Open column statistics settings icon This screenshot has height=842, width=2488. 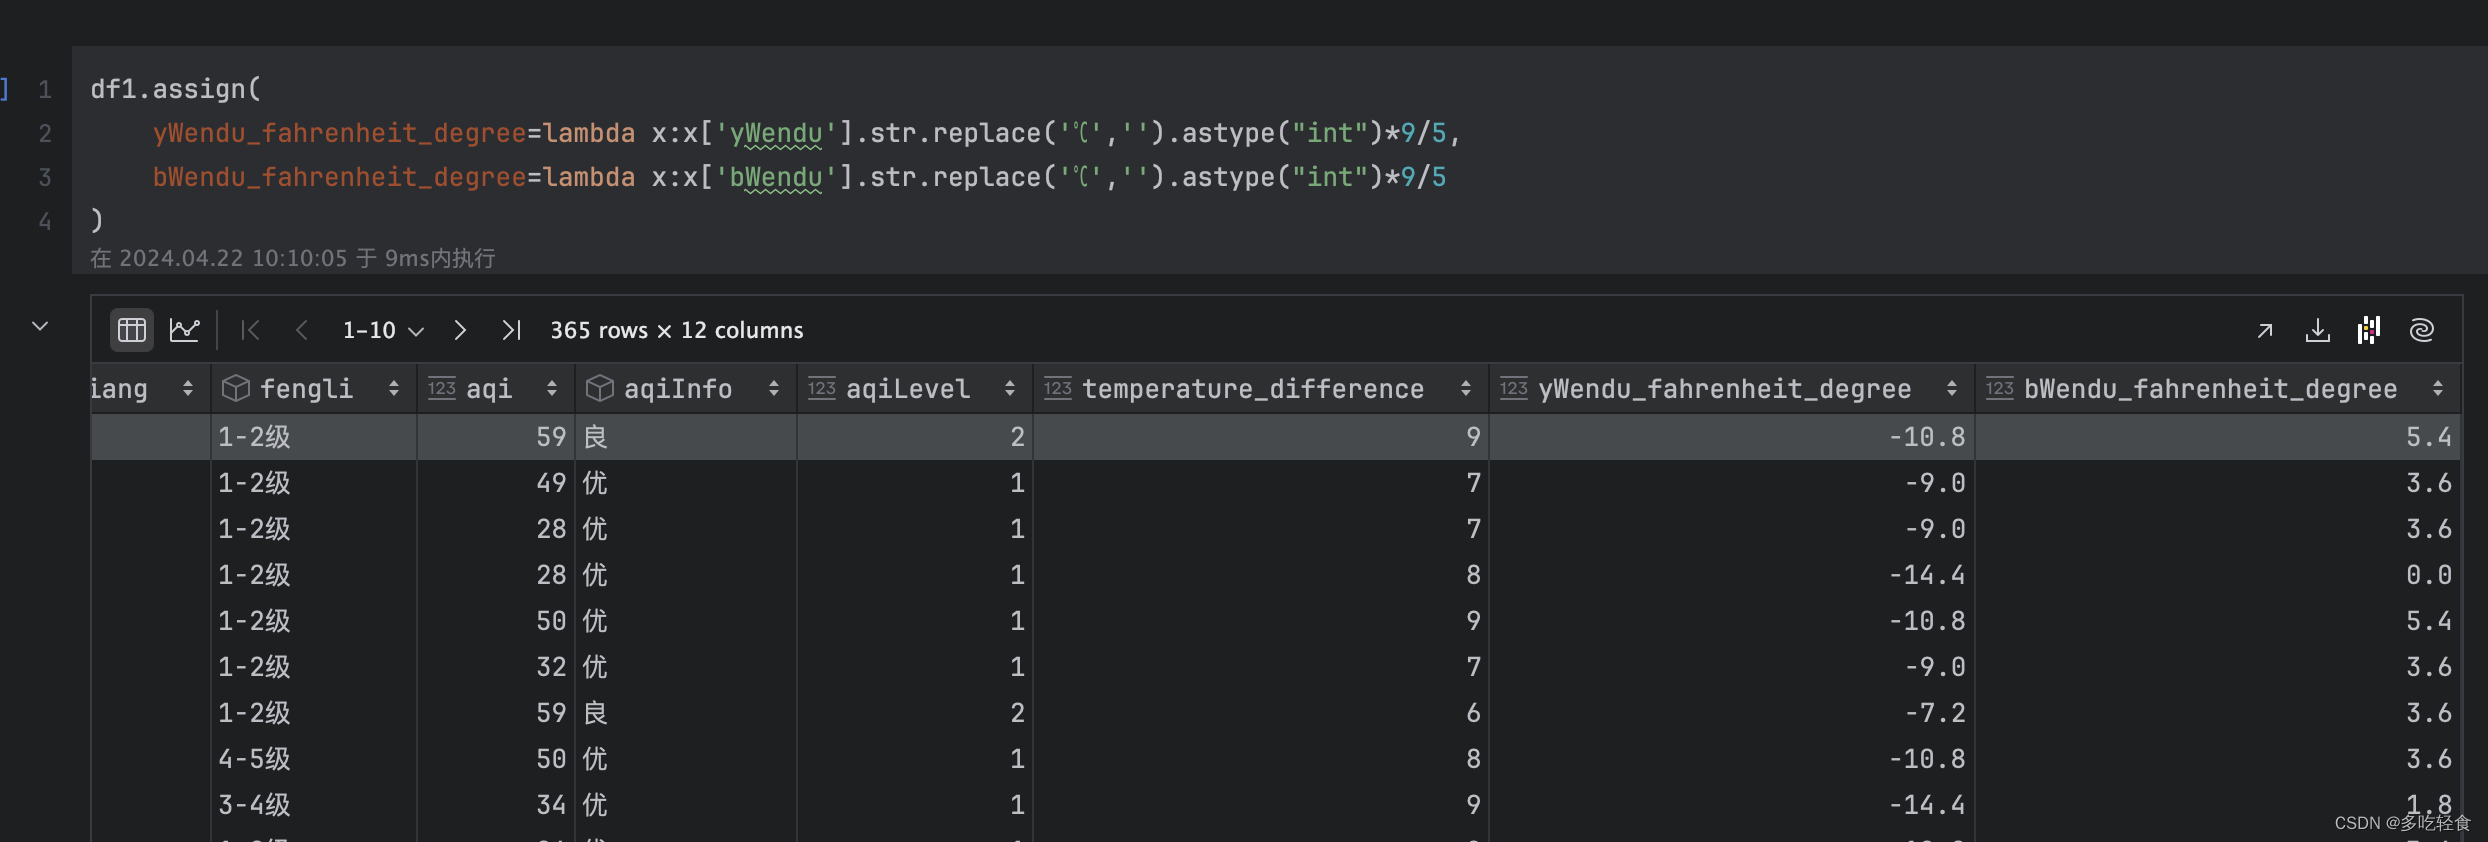click(2369, 330)
